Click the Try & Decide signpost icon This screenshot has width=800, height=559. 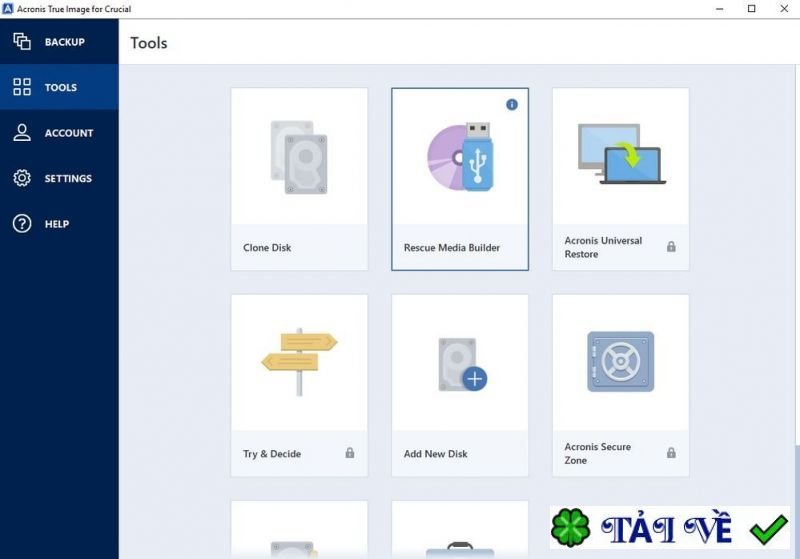point(299,362)
